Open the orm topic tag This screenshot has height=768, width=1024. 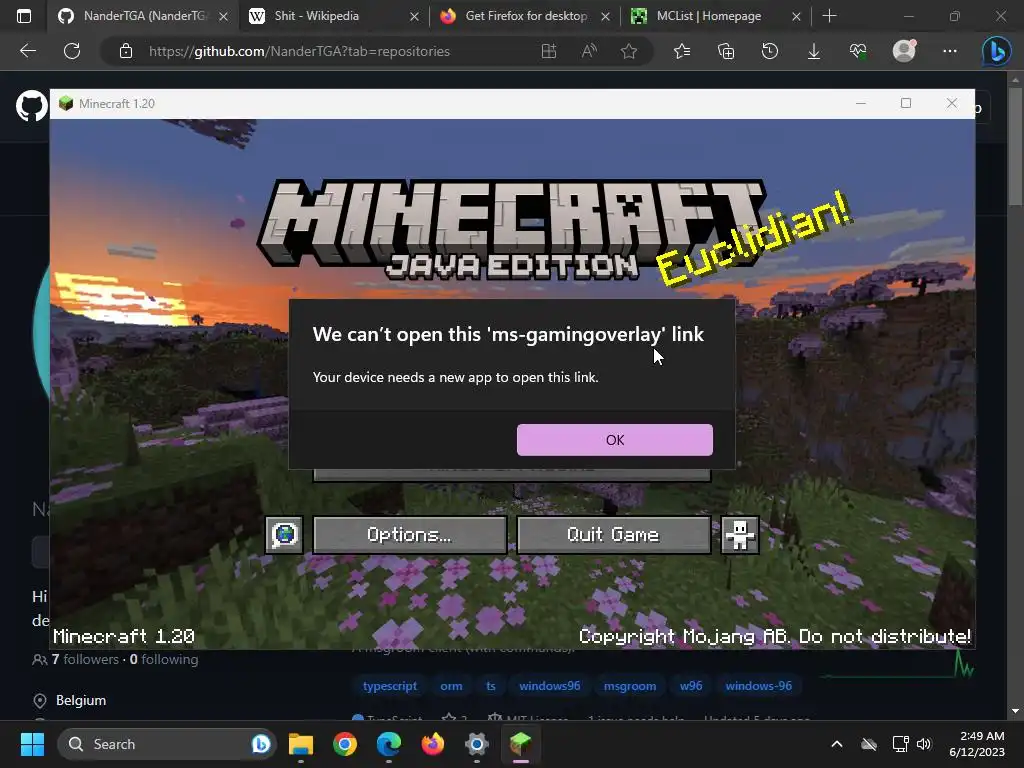click(451, 686)
